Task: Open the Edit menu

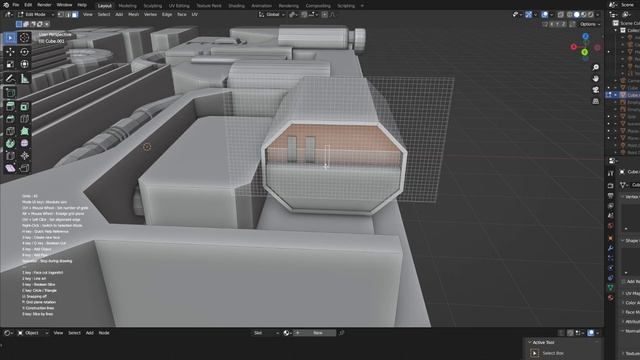Action: [x=28, y=5]
